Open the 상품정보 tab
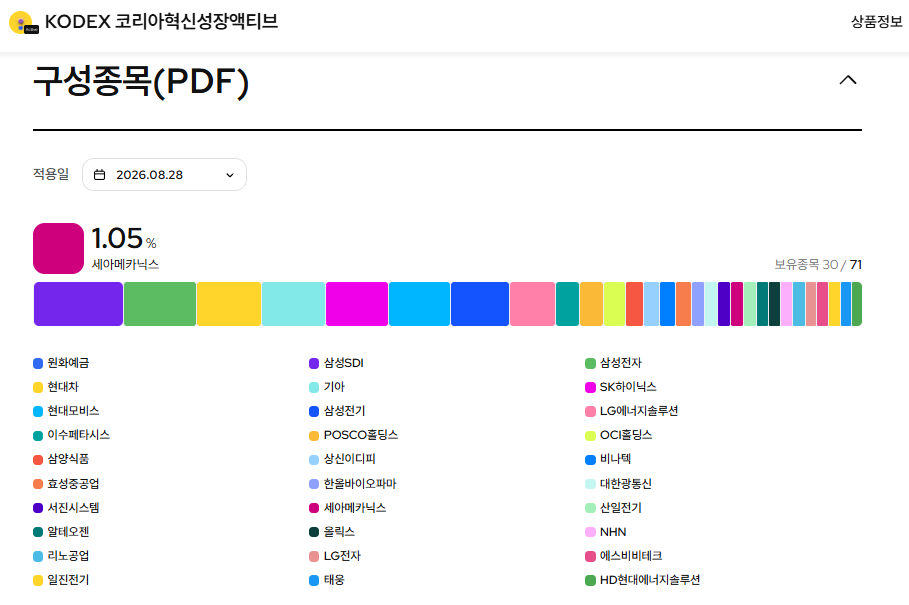 pos(876,21)
